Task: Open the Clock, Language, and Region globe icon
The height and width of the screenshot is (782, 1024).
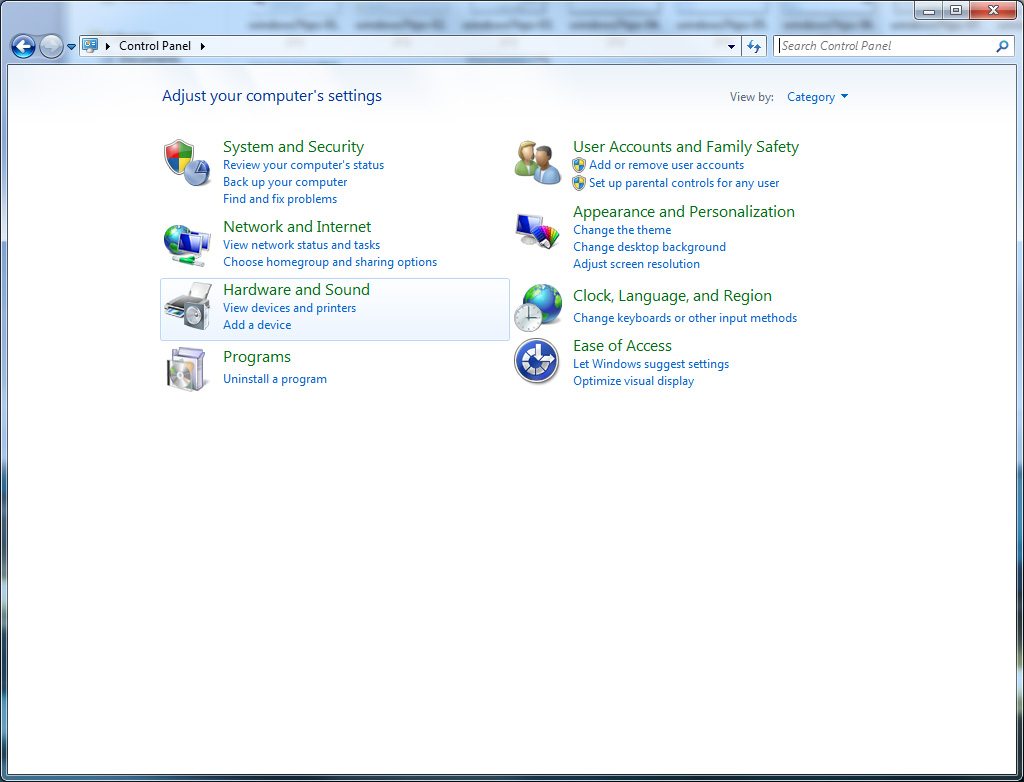Action: click(x=537, y=307)
